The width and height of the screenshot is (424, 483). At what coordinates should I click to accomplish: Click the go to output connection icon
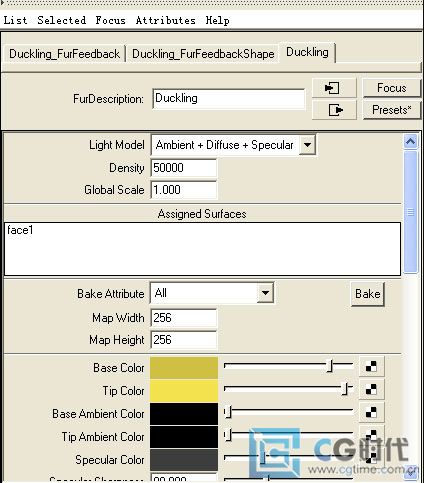[x=334, y=110]
